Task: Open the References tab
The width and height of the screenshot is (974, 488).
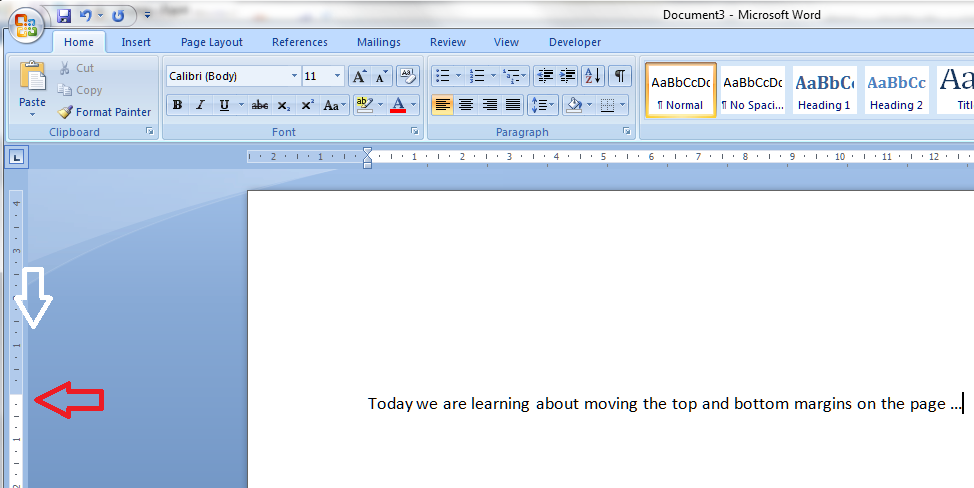Action: click(299, 42)
